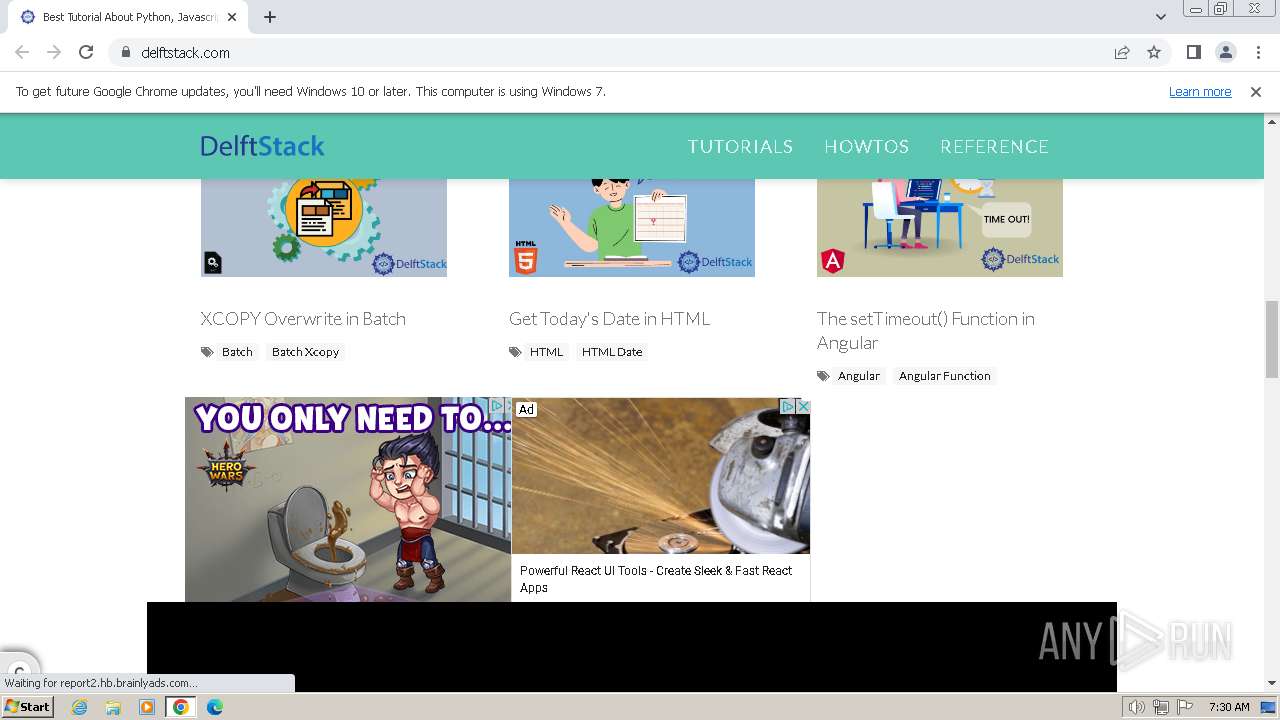This screenshot has height=720, width=1280.
Task: Close the DelftStack browser tab
Action: click(x=232, y=17)
